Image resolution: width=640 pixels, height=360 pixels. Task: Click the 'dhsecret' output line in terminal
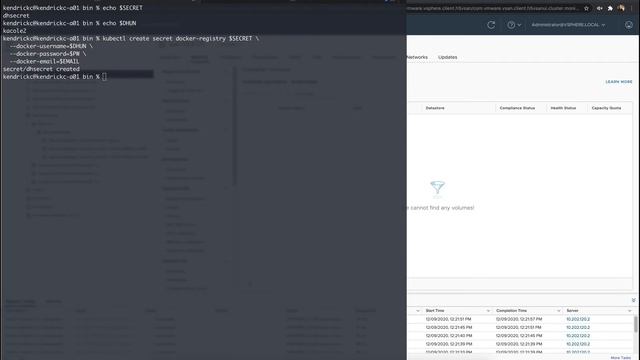coord(16,16)
